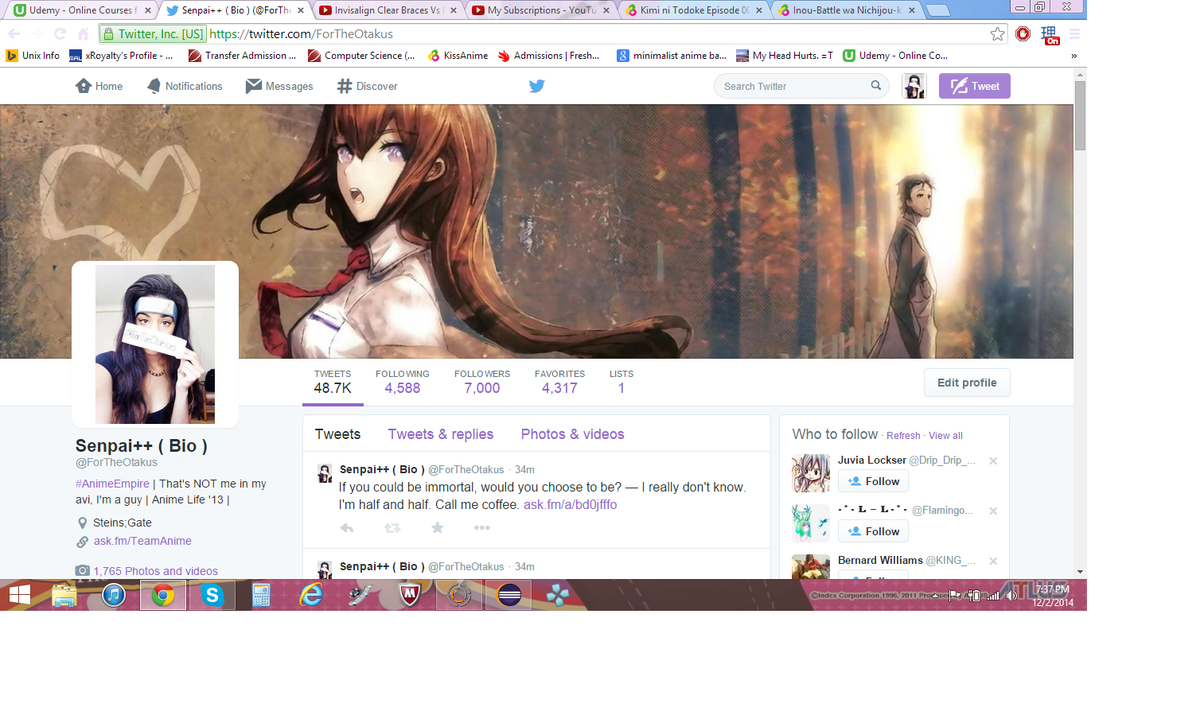
Task: Open ask.fm/a/bd0jfffo link in tweet
Action: click(x=570, y=505)
